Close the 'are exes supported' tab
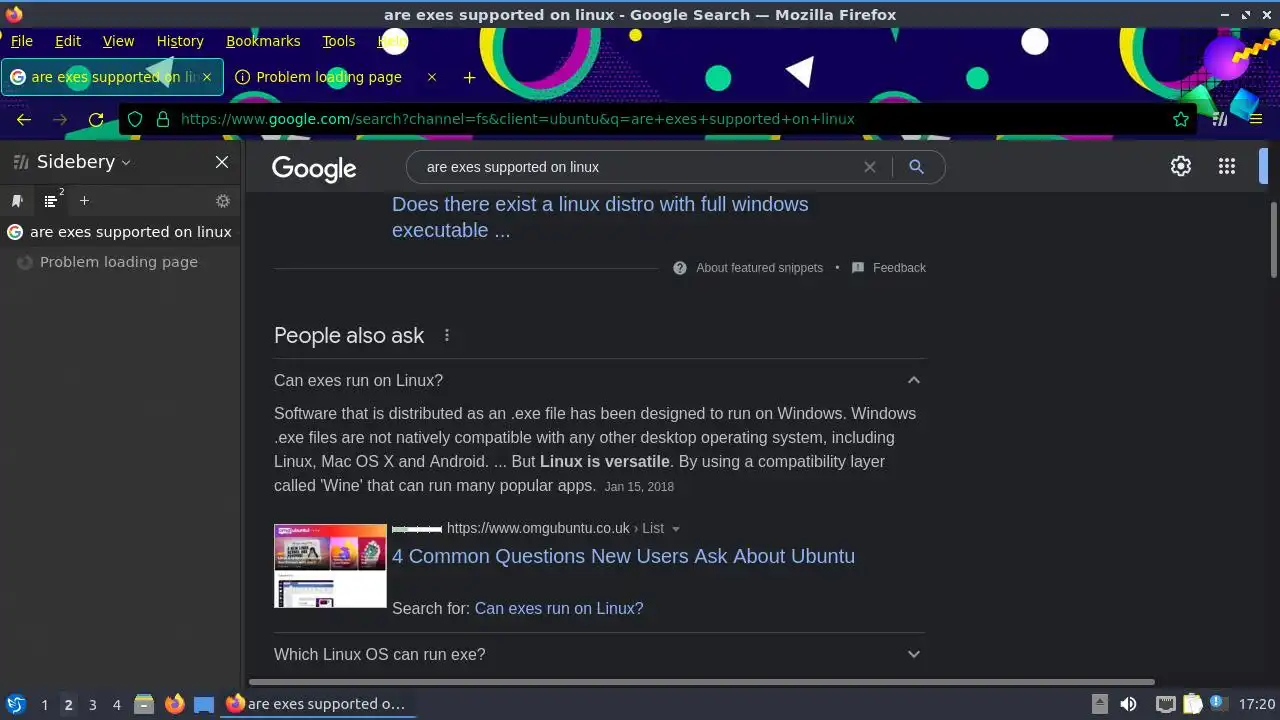 coord(207,77)
